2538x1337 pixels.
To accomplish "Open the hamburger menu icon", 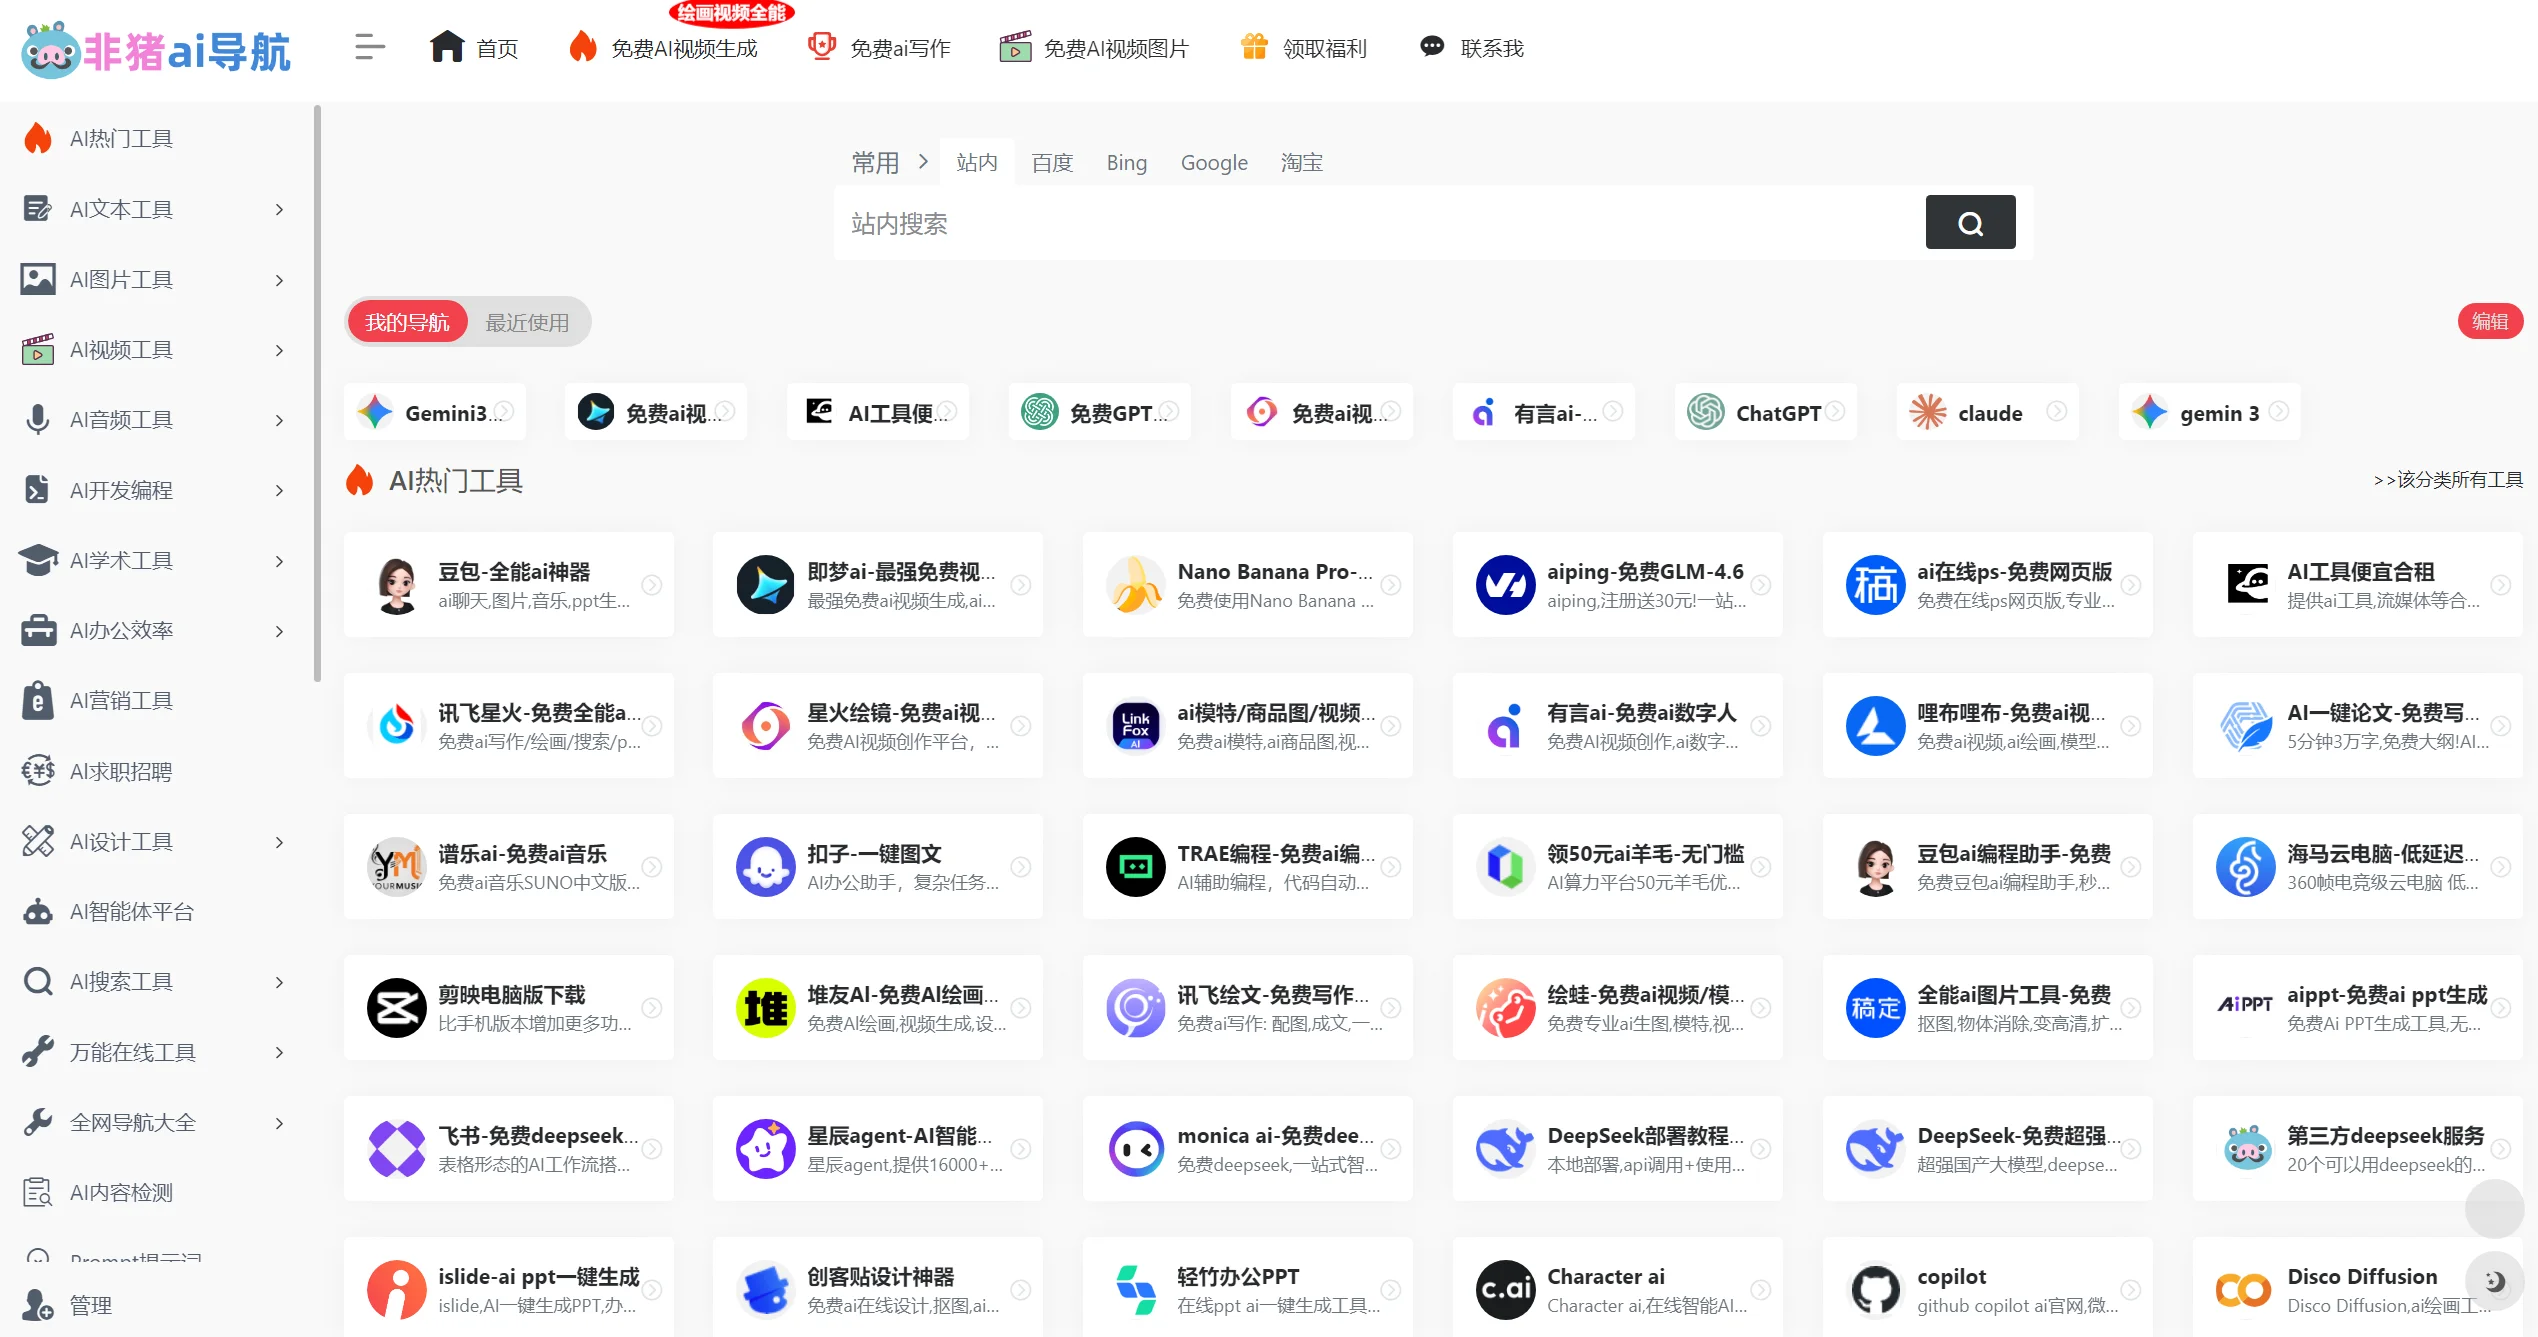I will [368, 47].
